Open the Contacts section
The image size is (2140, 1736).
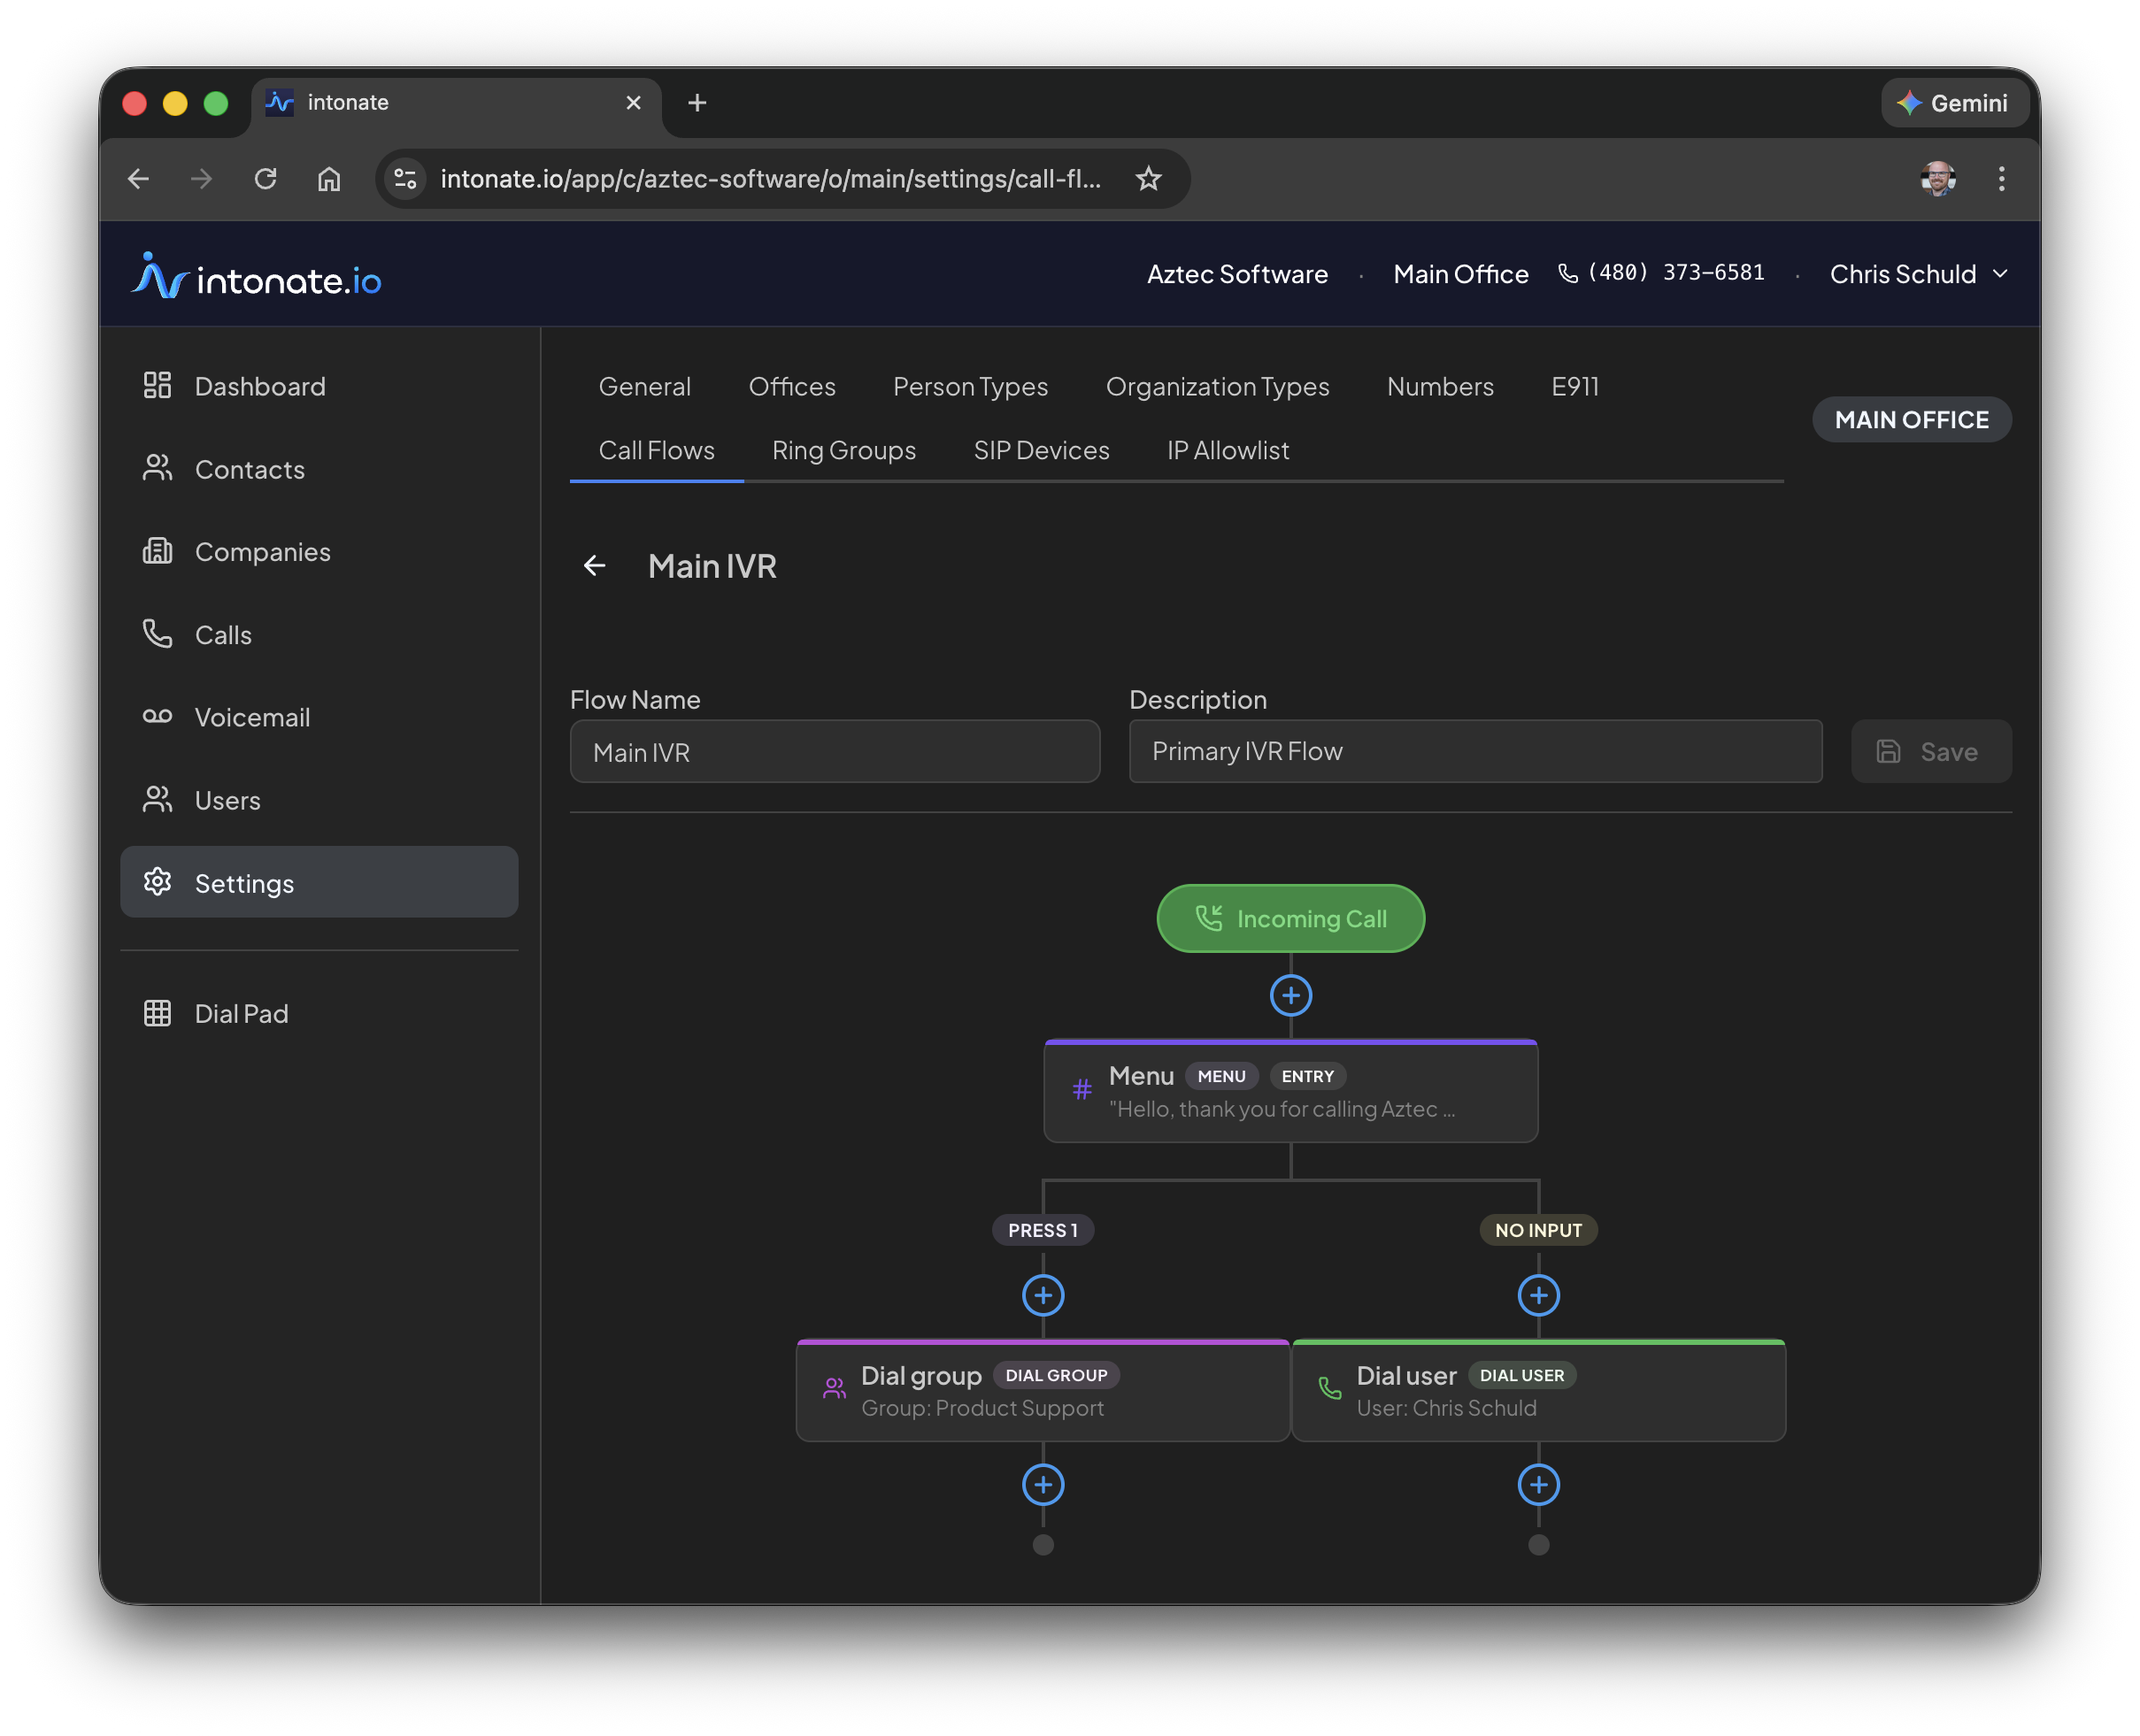(250, 469)
